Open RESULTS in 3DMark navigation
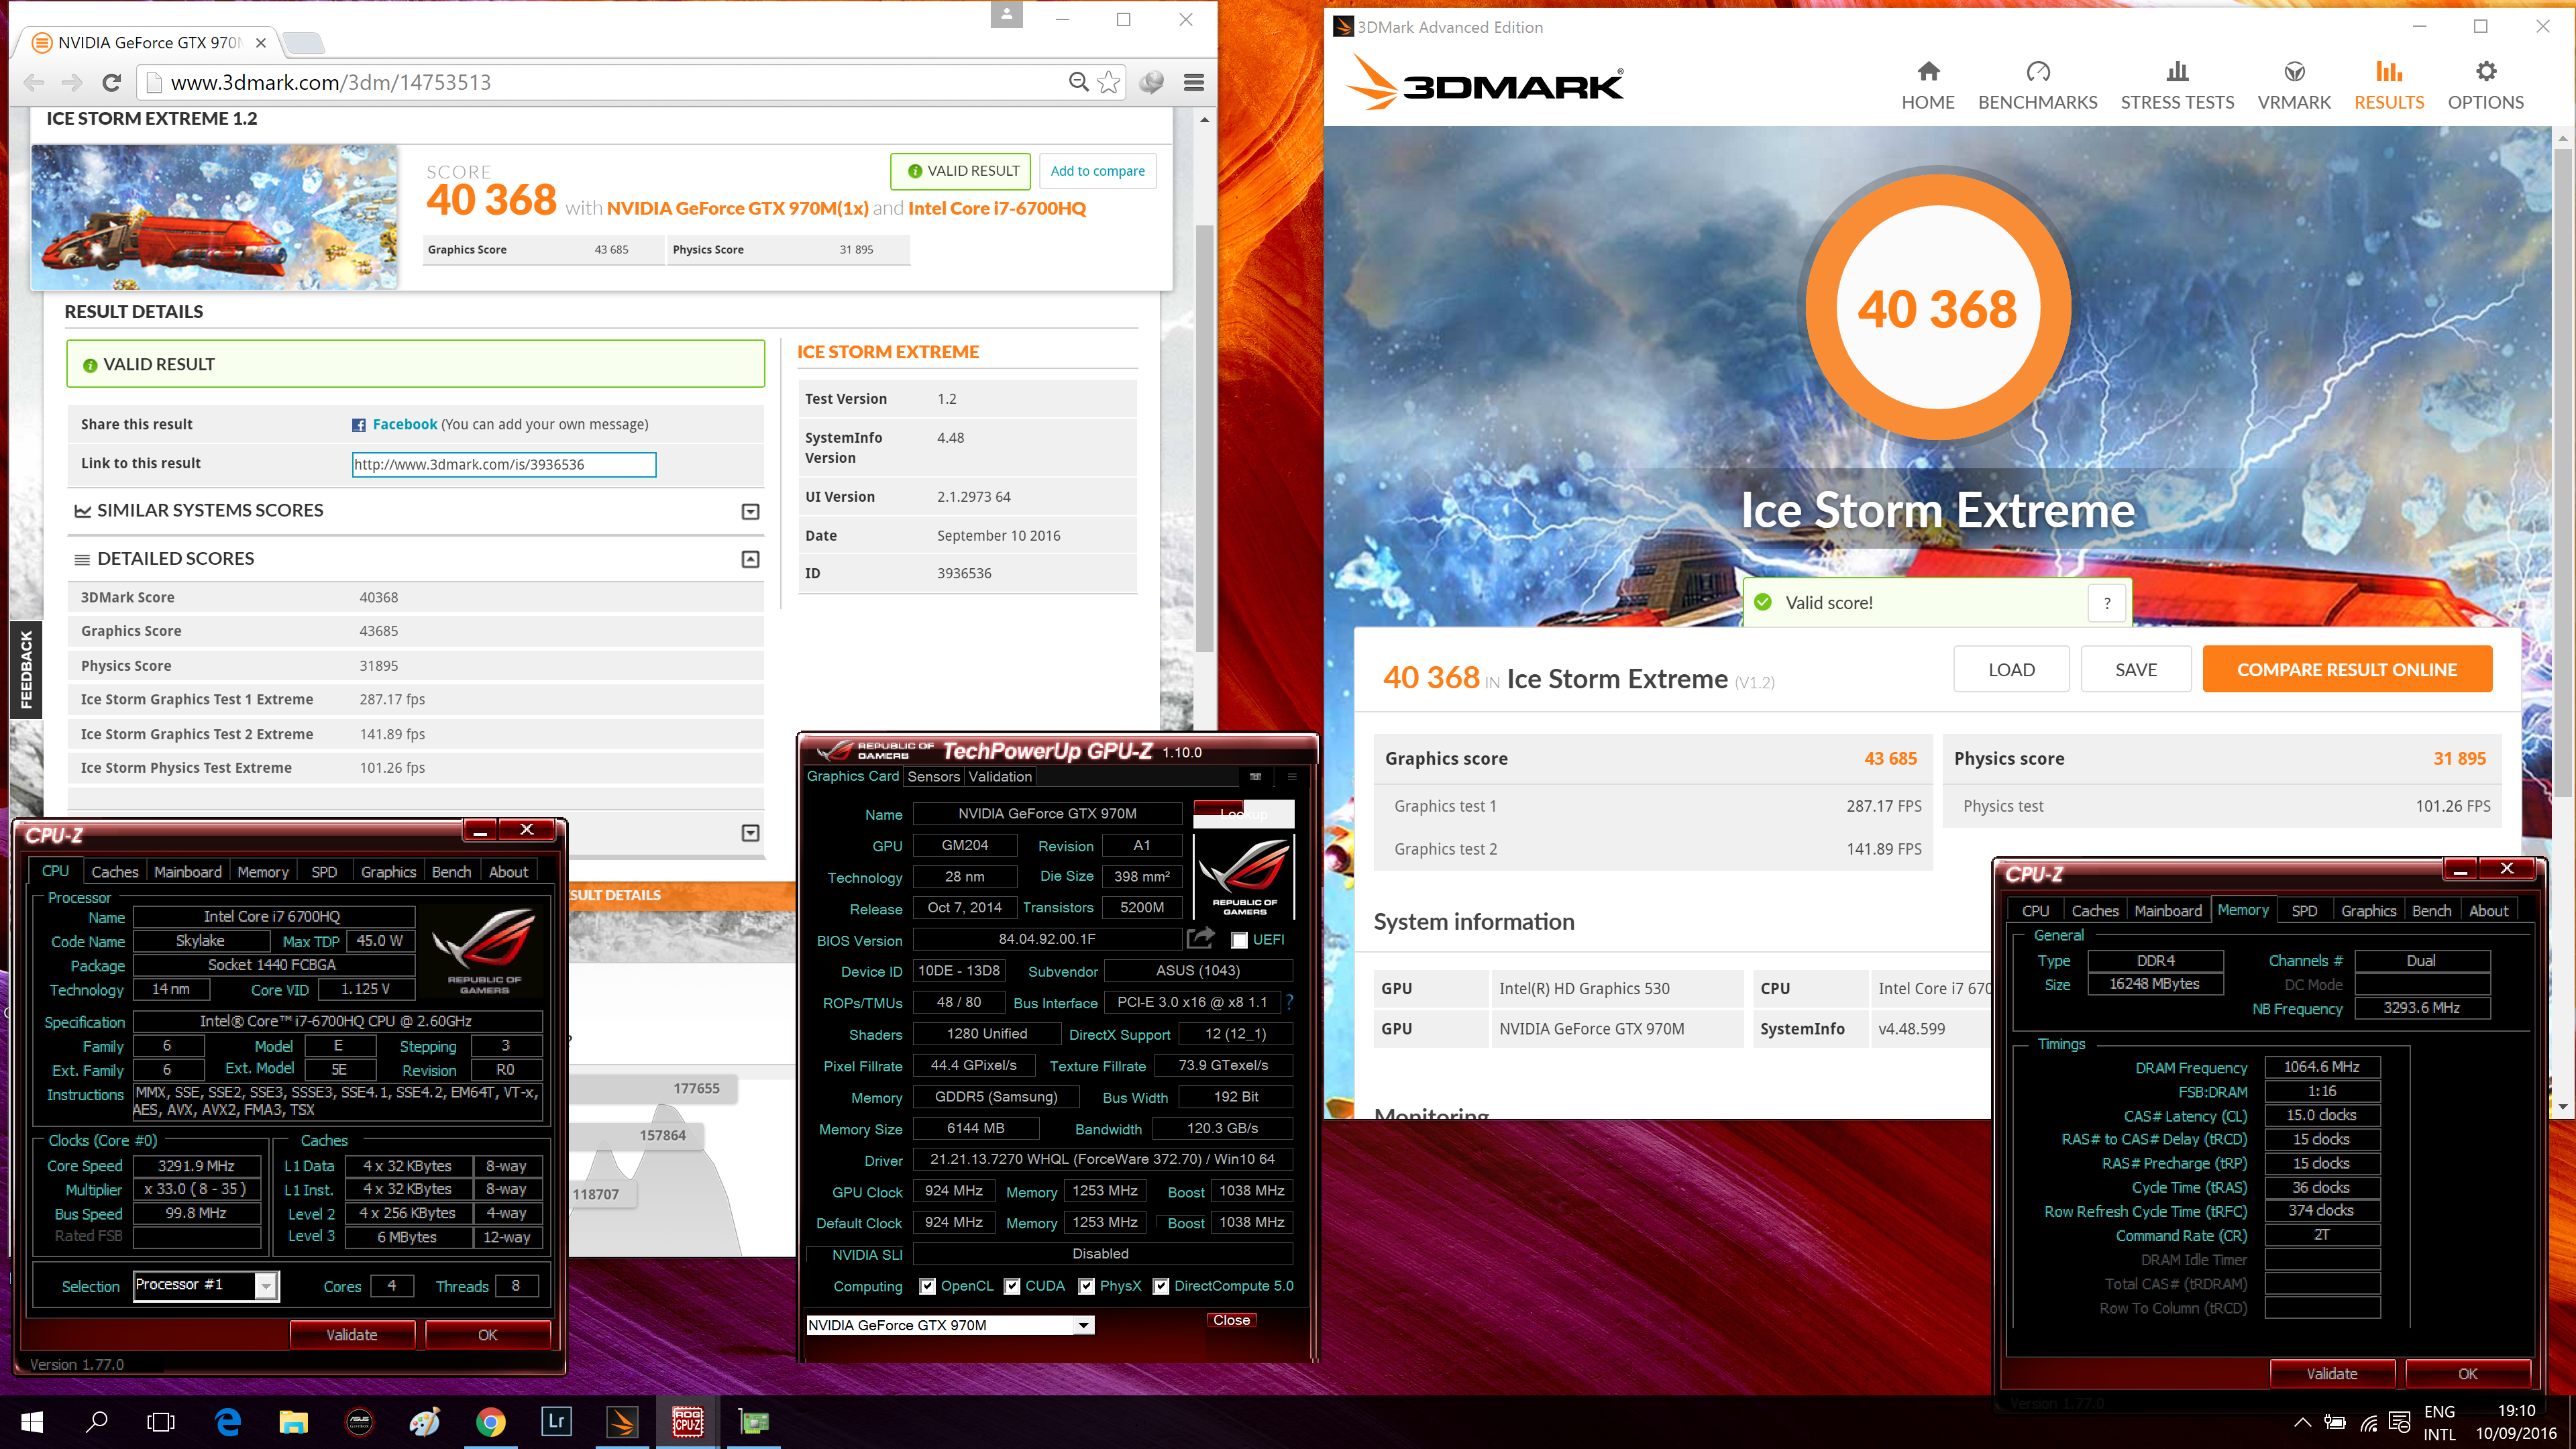 (2388, 85)
